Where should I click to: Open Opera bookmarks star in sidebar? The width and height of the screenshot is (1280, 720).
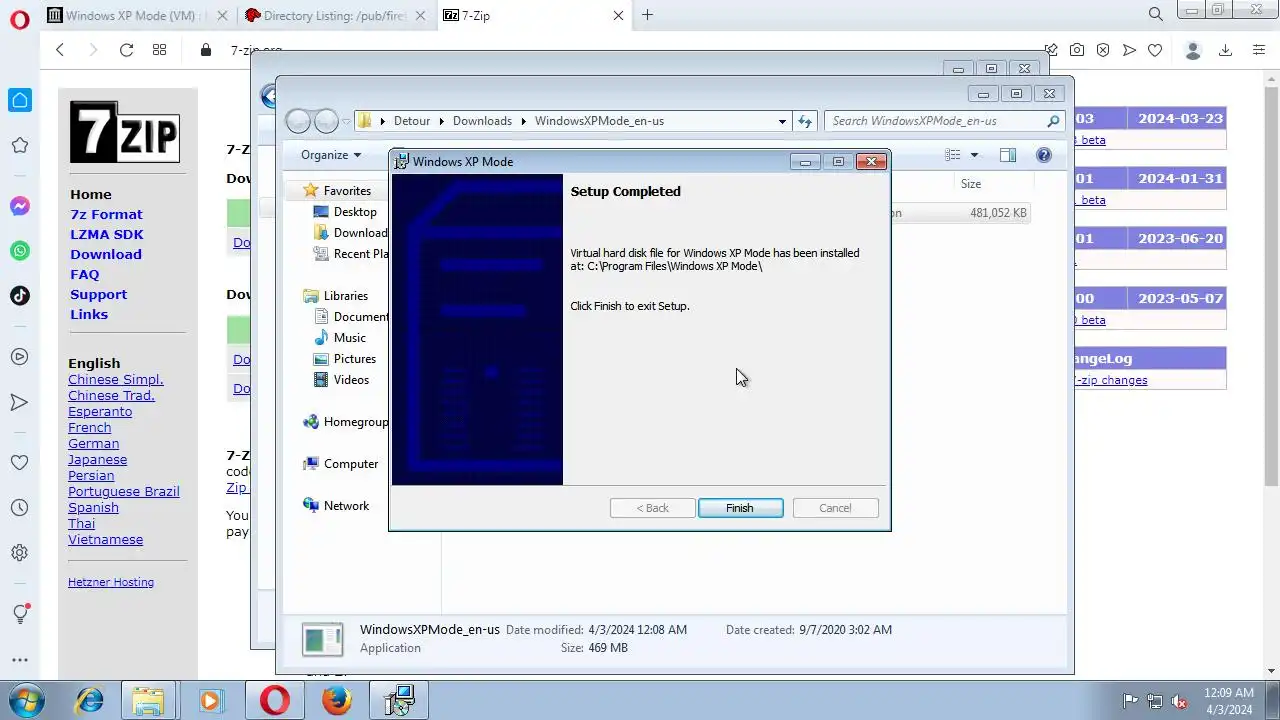(x=19, y=146)
